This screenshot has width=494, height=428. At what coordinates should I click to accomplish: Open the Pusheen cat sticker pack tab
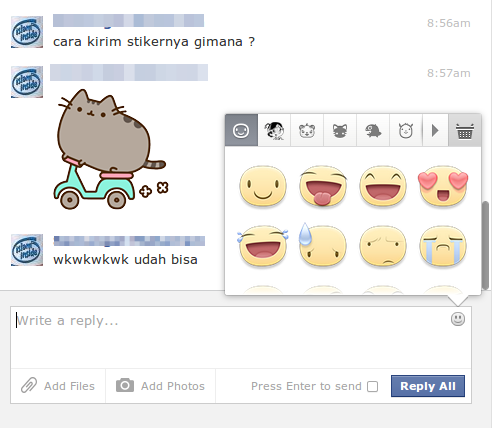[340, 130]
